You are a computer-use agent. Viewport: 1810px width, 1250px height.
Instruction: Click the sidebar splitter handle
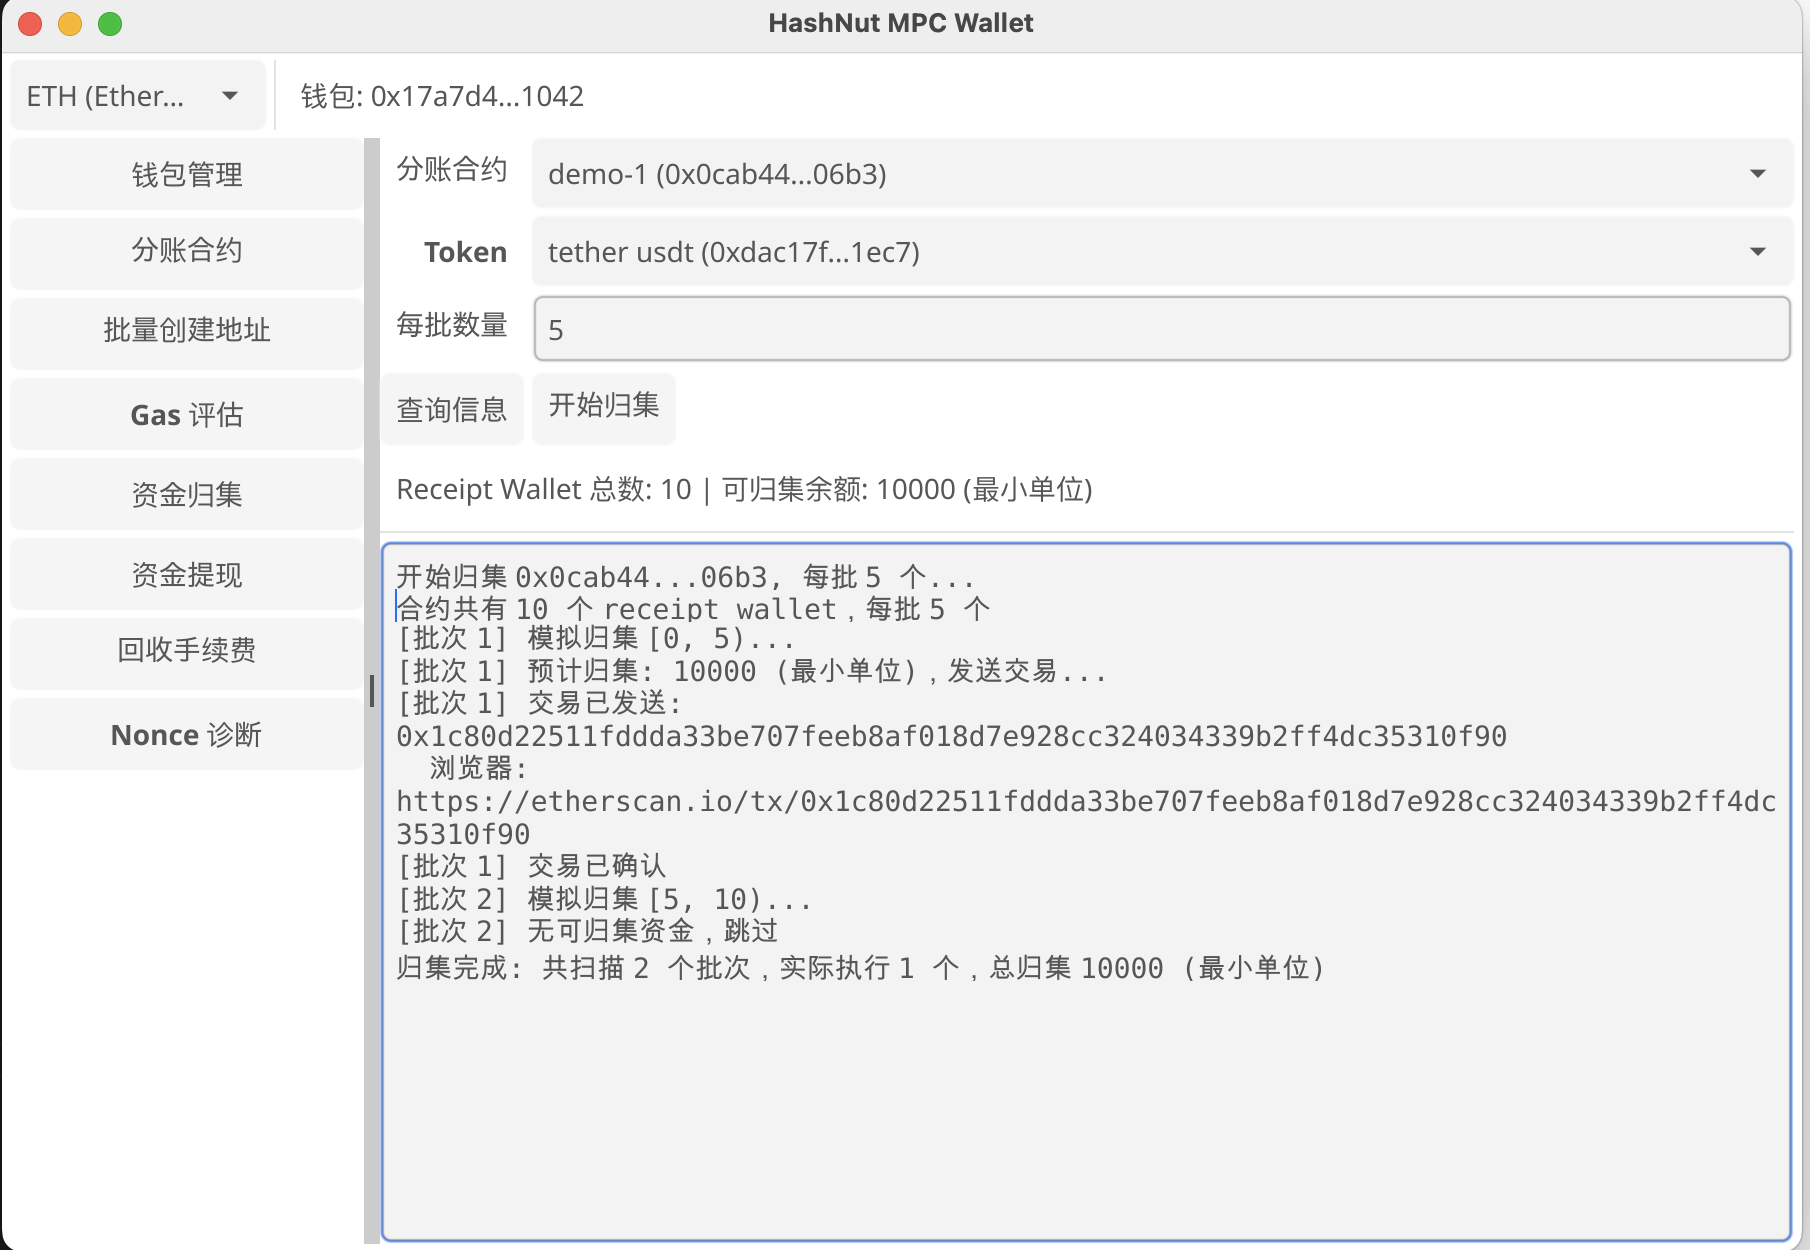coord(372,691)
